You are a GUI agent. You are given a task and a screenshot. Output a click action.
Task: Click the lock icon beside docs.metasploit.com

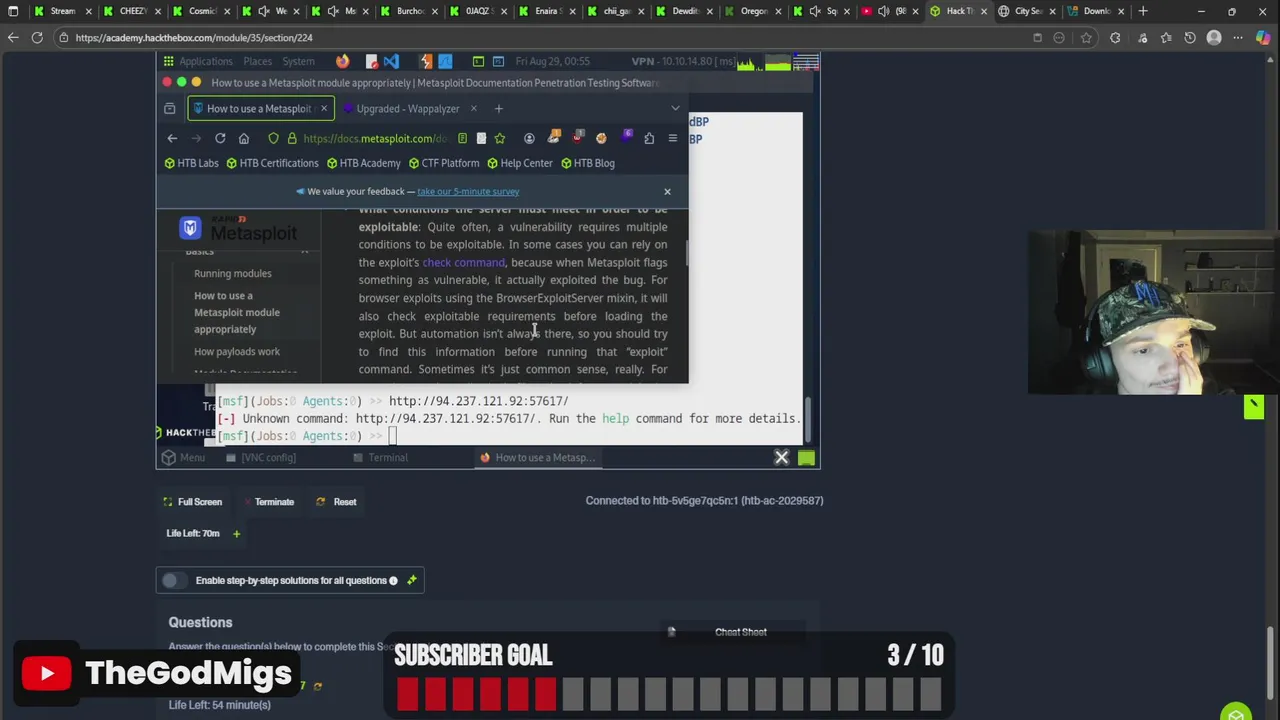[292, 138]
